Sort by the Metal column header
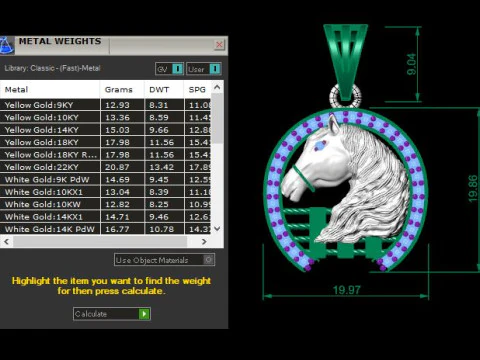 (x=50, y=90)
